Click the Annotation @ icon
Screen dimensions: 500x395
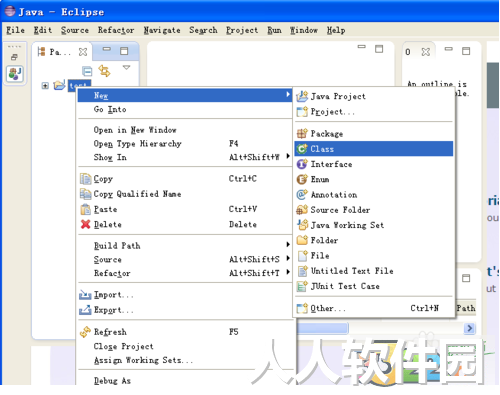pyautogui.click(x=302, y=194)
